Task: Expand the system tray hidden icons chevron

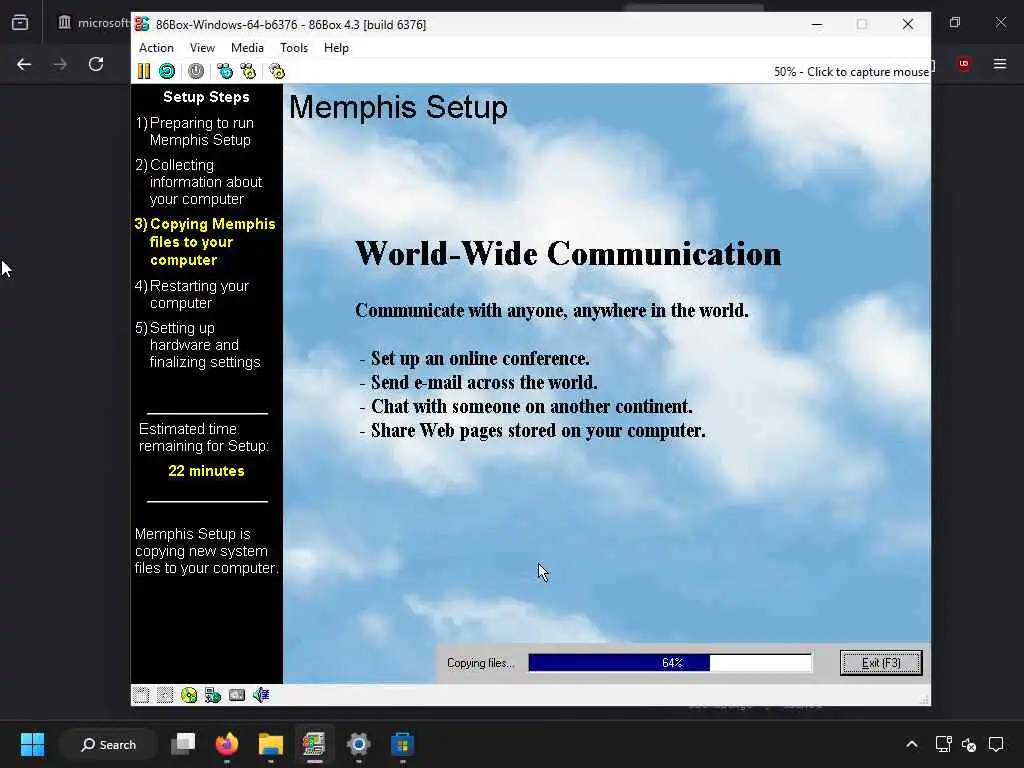Action: 912,744
